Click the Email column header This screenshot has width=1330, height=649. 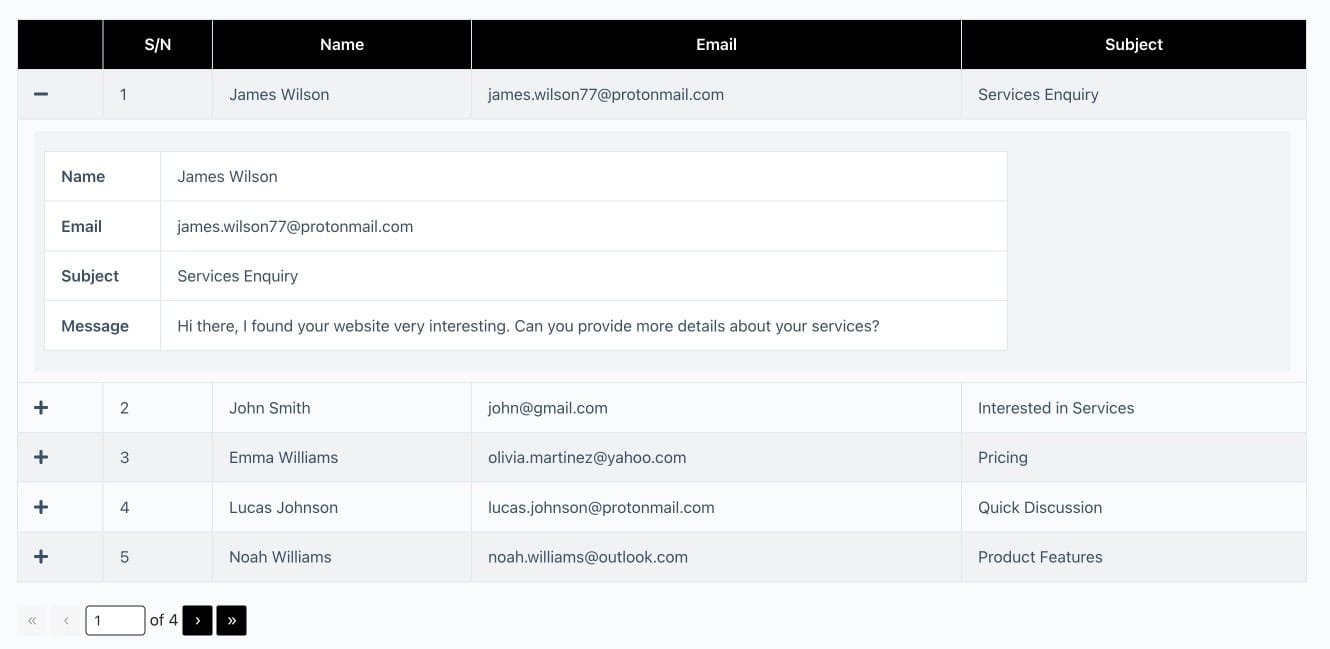click(x=716, y=44)
